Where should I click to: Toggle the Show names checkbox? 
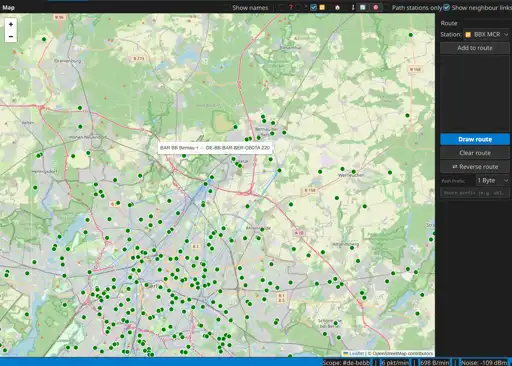pos(226,7)
